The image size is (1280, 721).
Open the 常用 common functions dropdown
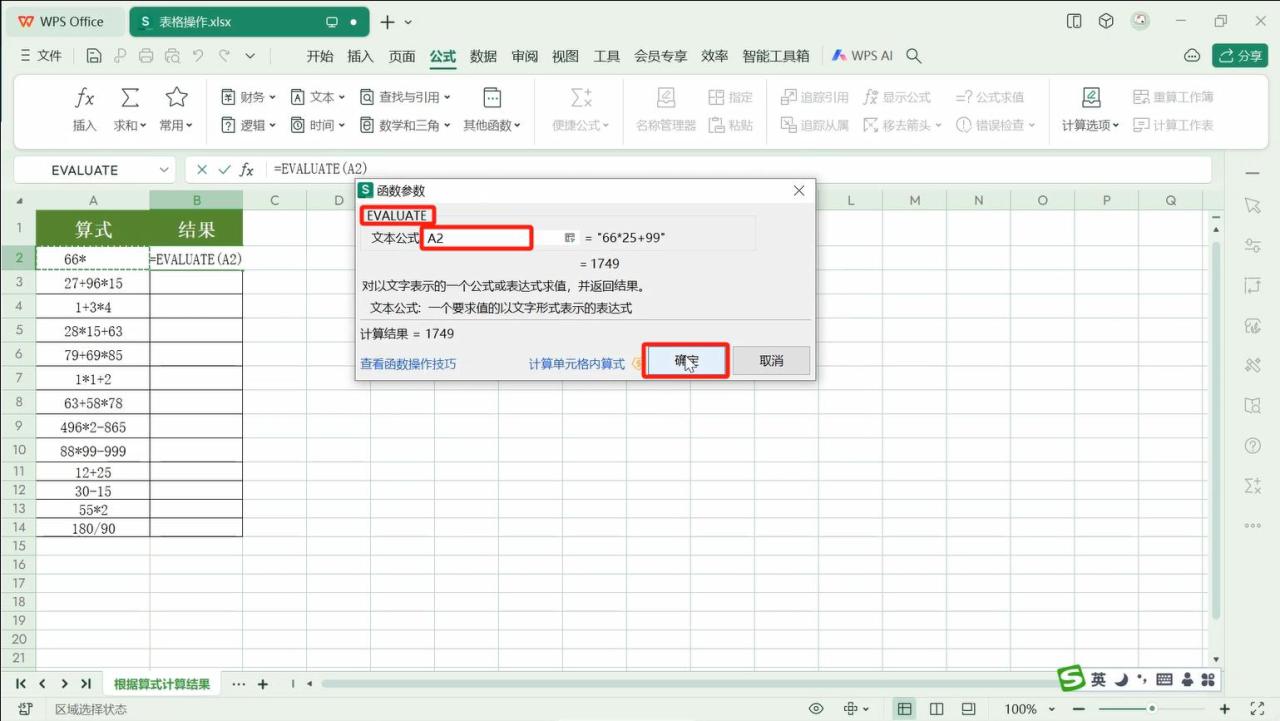click(x=176, y=108)
